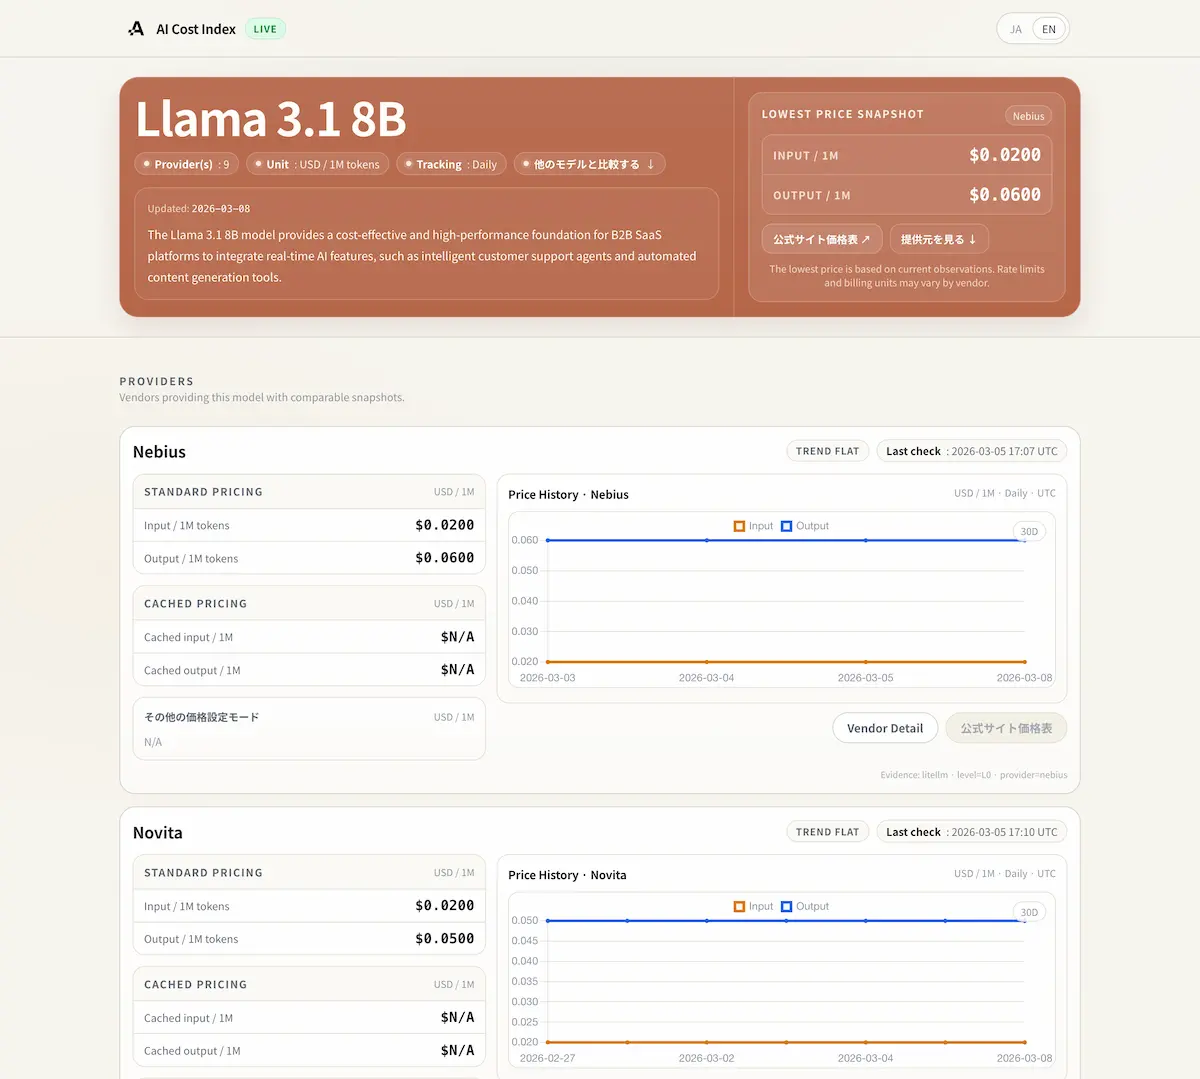This screenshot has height=1079, width=1200.
Task: Open 公式サイト価格表 from the Nebius card
Action: point(1005,728)
